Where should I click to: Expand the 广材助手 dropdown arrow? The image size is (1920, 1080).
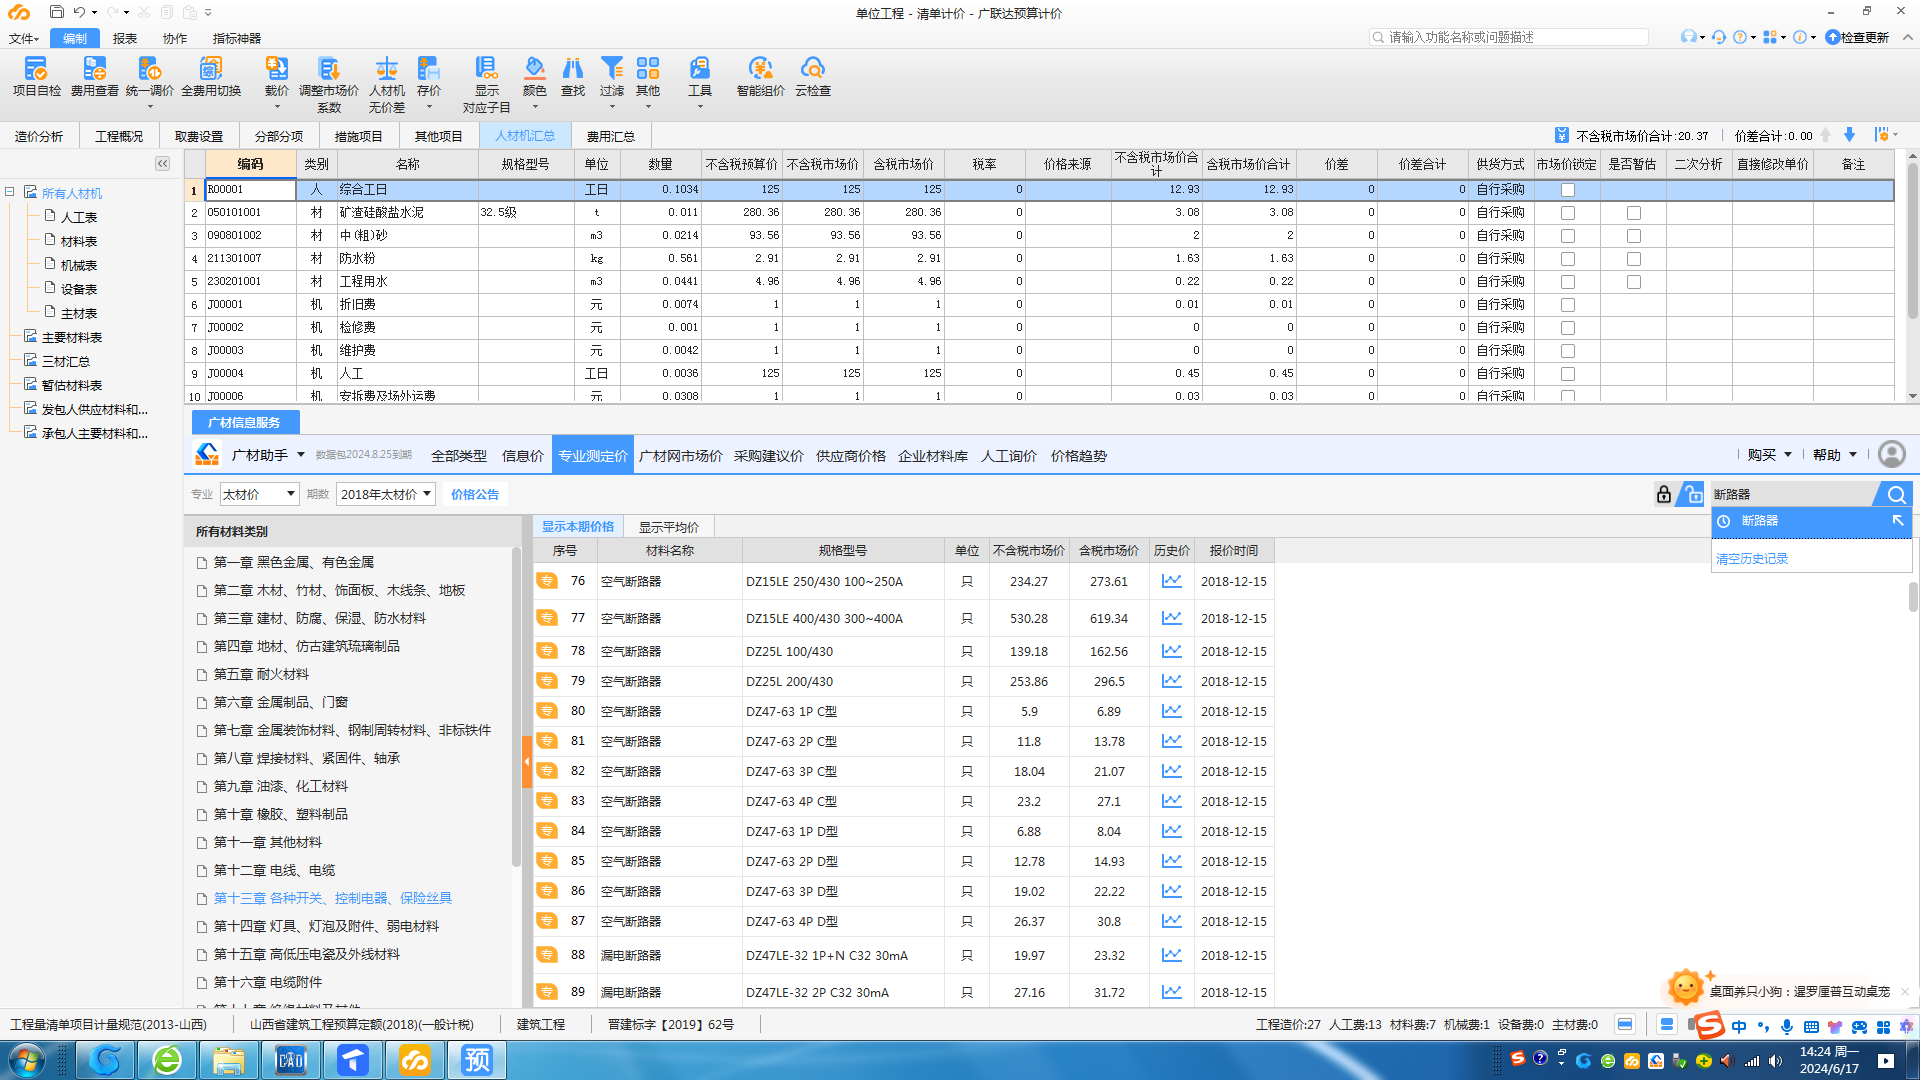tap(301, 455)
